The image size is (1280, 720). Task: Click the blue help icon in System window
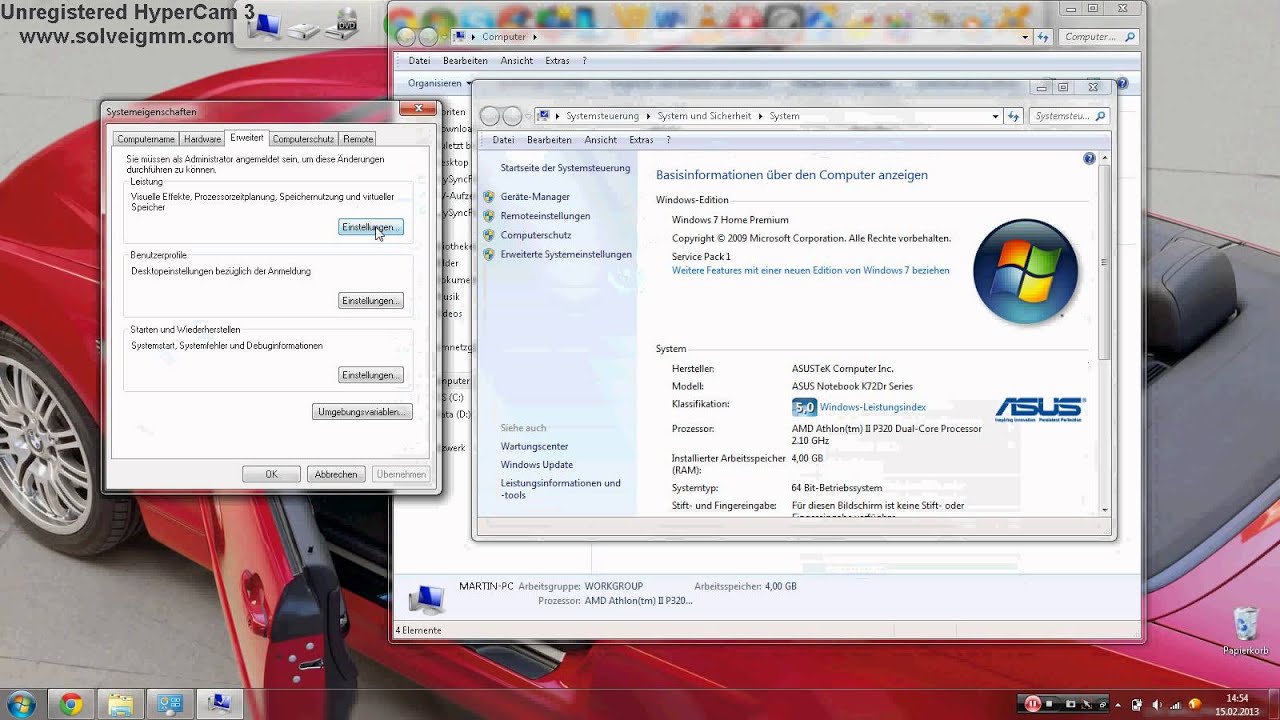1089,158
